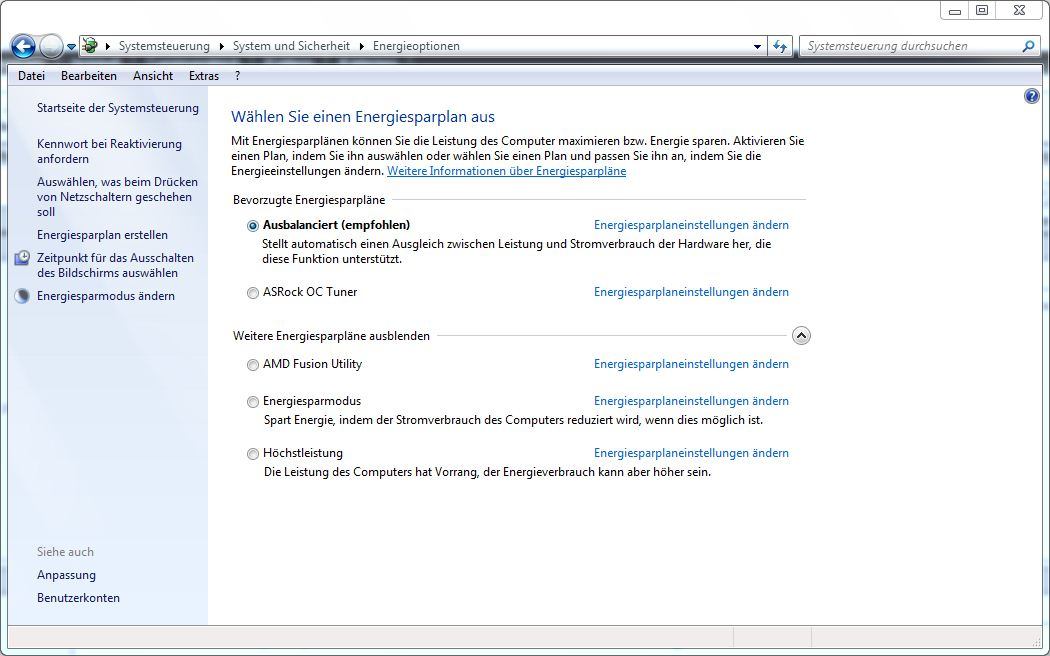Image resolution: width=1050 pixels, height=656 pixels.
Task: Click the Systemsteuerung breadcrumb segment
Action: point(164,46)
